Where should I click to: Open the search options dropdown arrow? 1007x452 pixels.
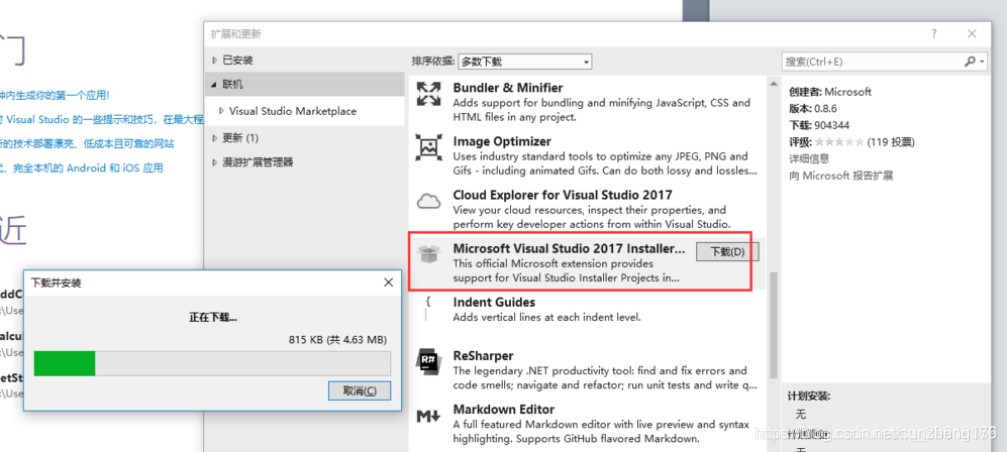983,62
